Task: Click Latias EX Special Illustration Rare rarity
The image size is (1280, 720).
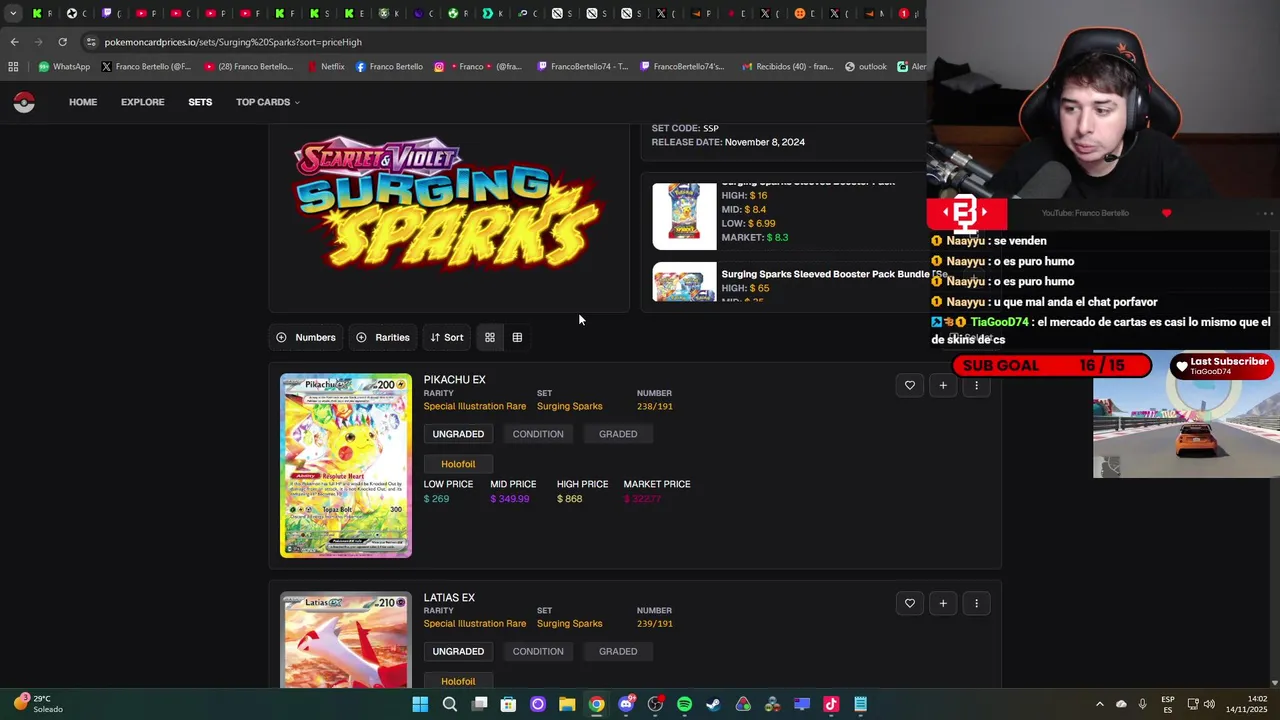Action: [474, 624]
